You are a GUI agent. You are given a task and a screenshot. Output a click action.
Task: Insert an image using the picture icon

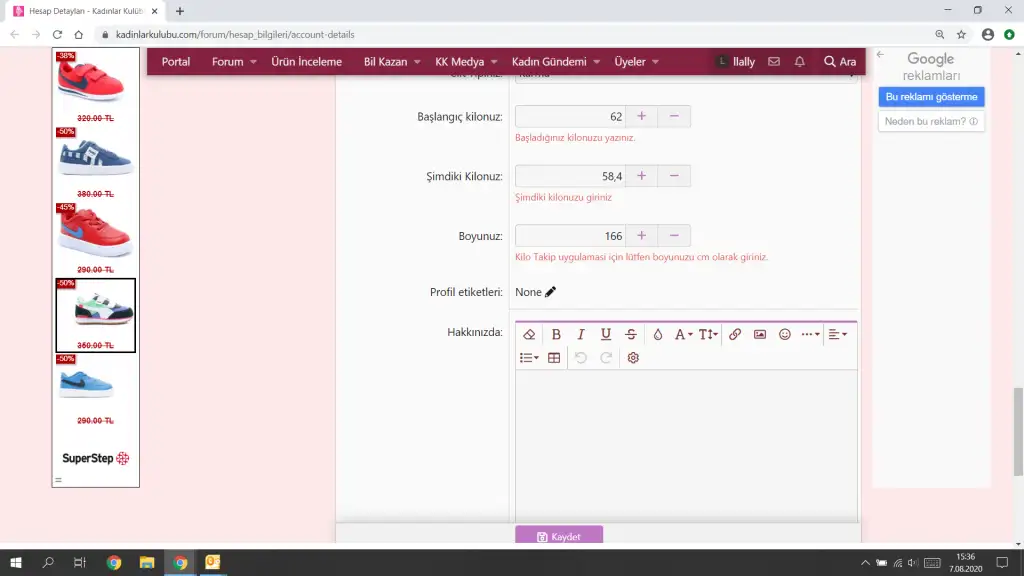[760, 334]
